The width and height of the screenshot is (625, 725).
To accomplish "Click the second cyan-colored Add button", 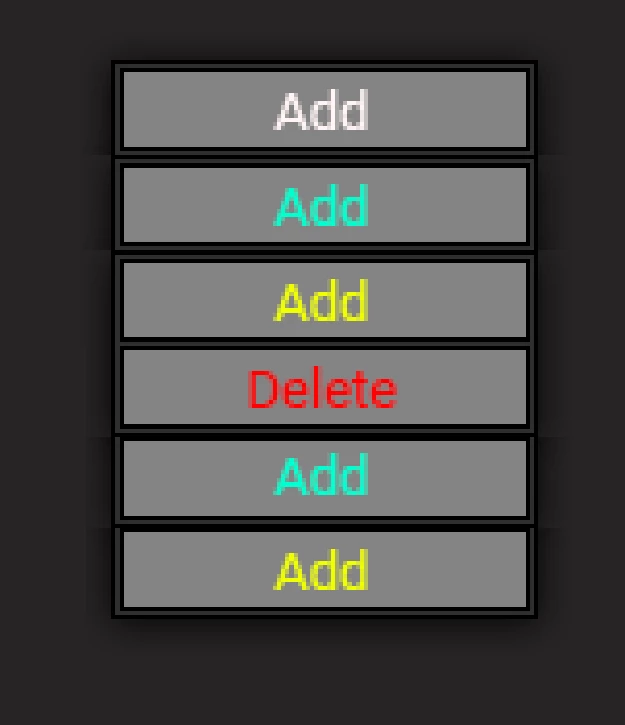I will (325, 478).
